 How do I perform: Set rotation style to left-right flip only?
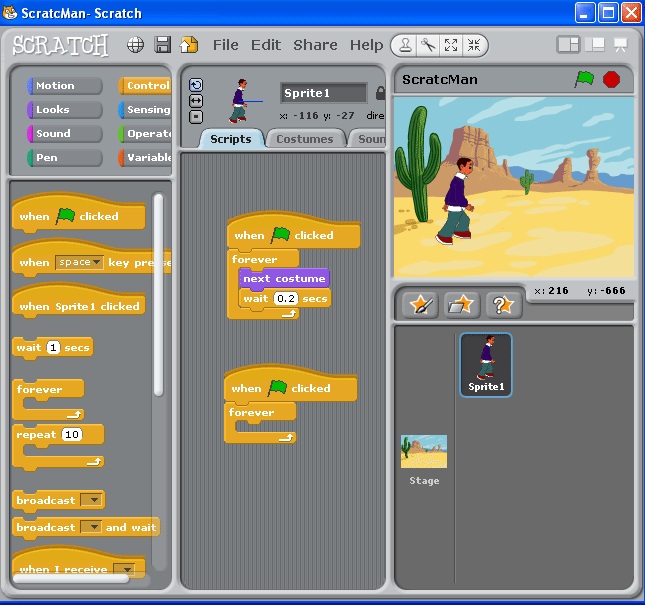(196, 101)
